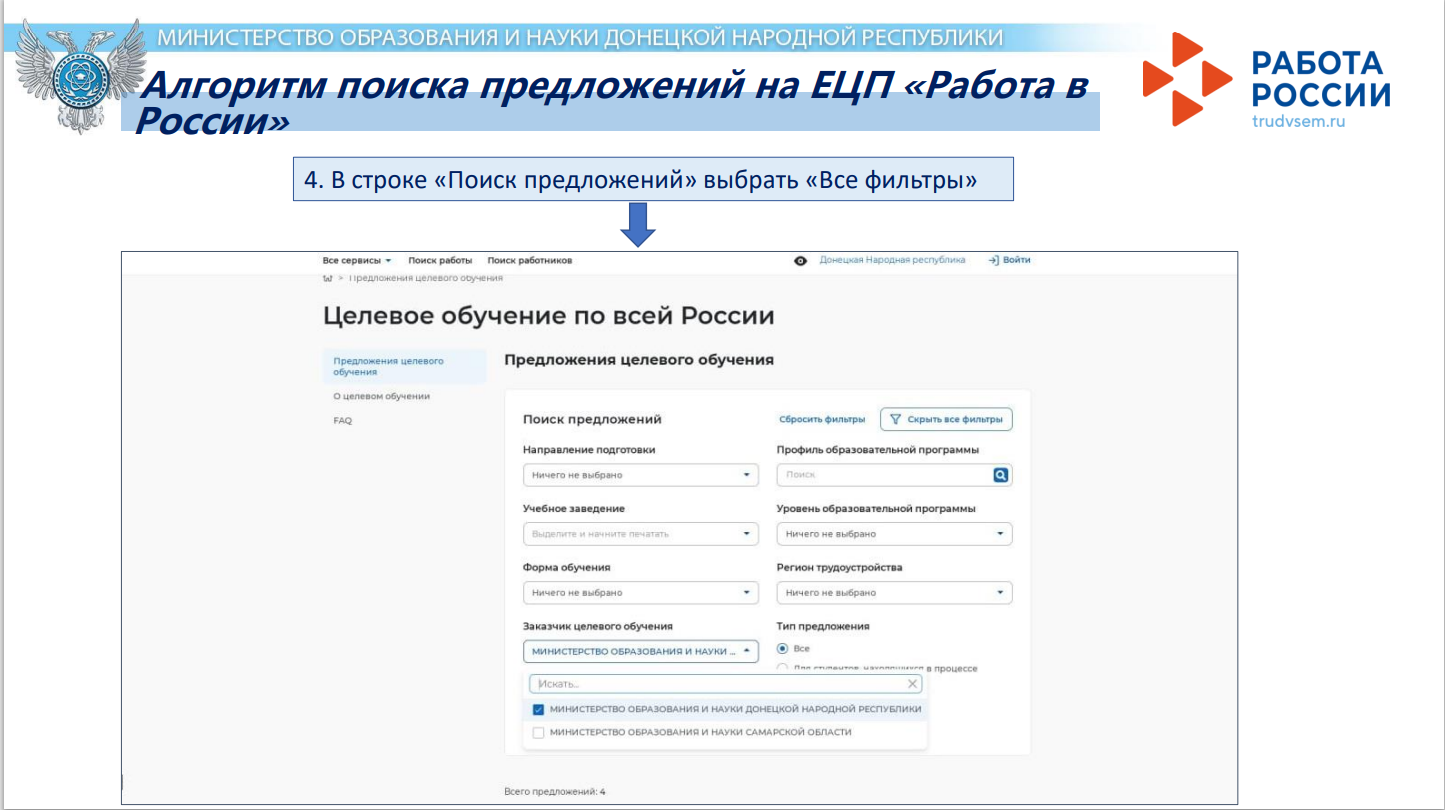
Task: Click the Целевое обучение по всей России heading
Action: coord(549,316)
